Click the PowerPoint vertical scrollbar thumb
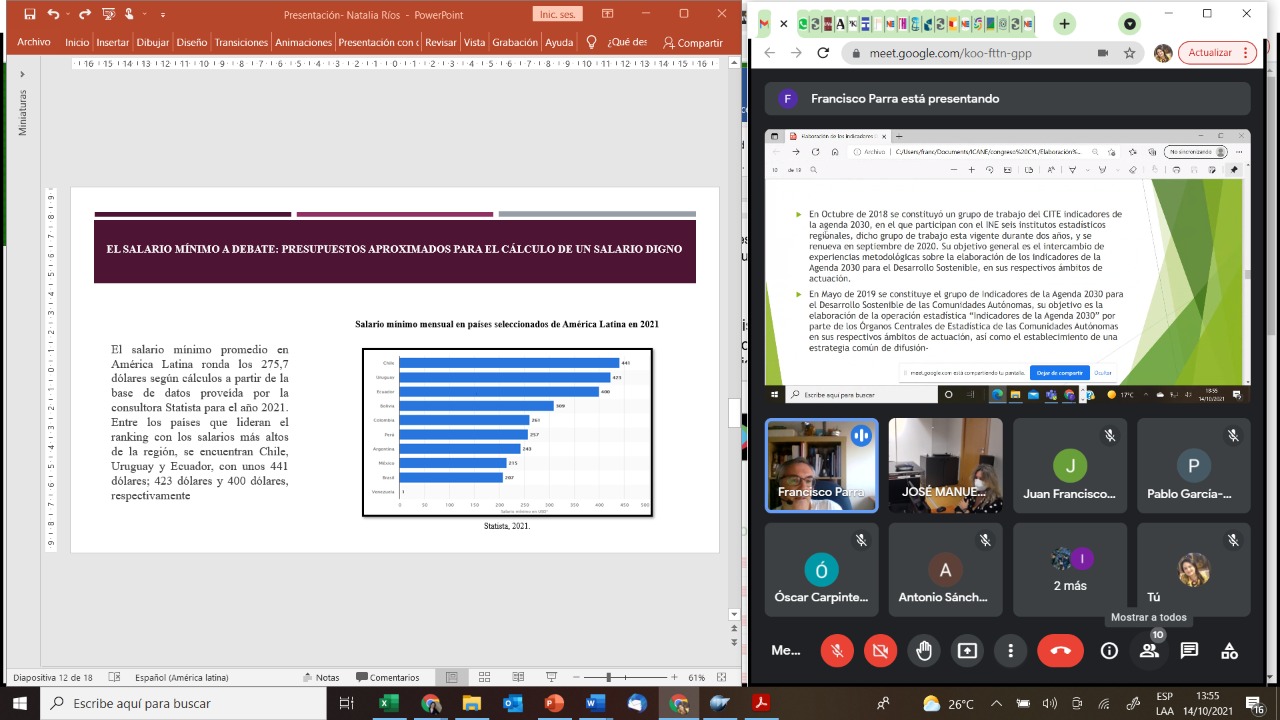1280x720 pixels. click(x=734, y=412)
